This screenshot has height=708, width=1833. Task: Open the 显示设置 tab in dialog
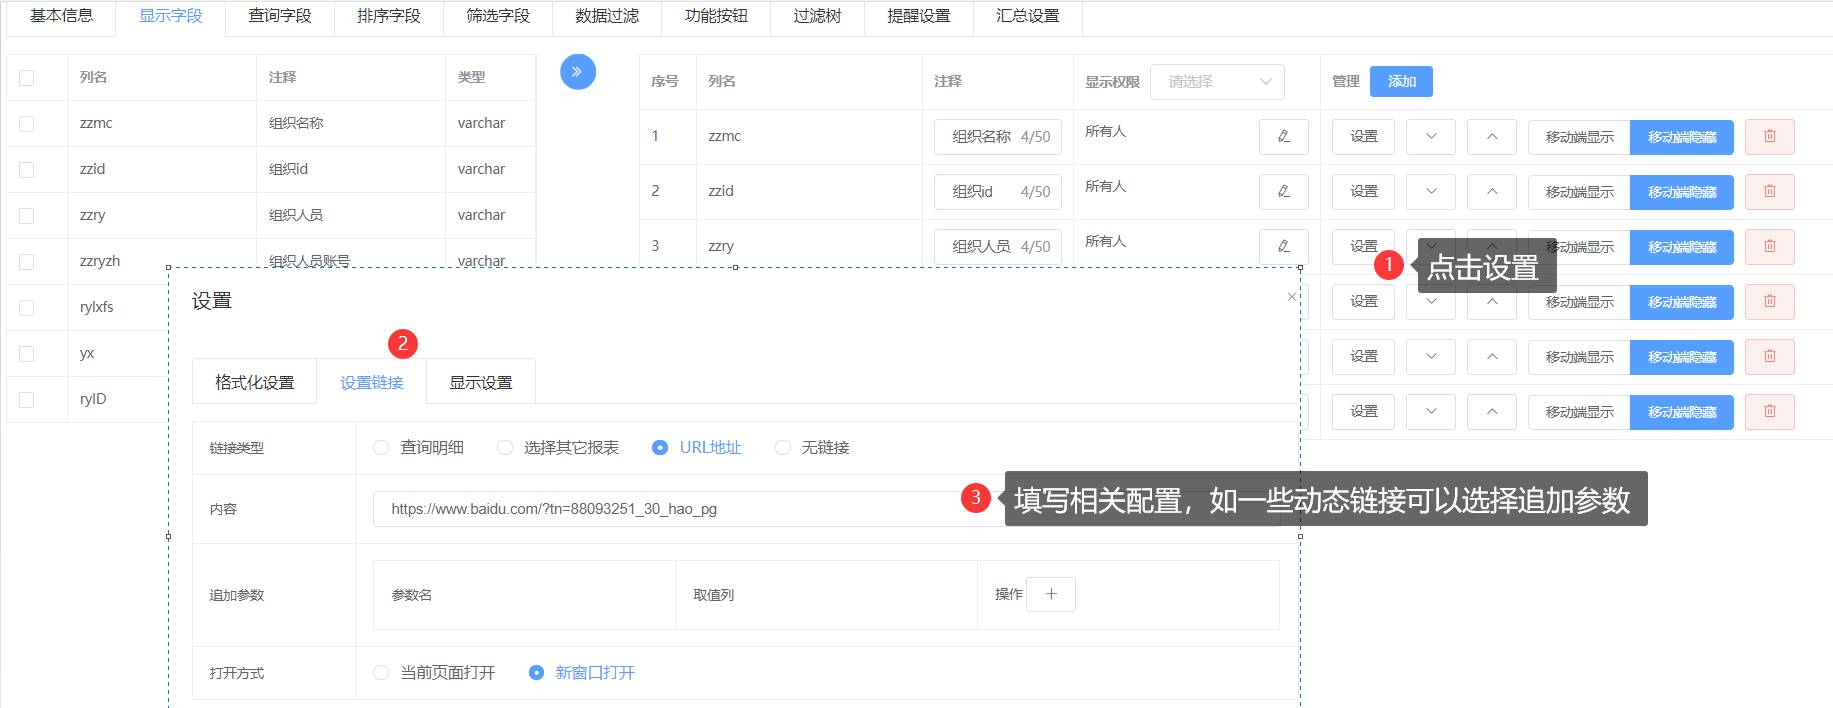point(480,383)
